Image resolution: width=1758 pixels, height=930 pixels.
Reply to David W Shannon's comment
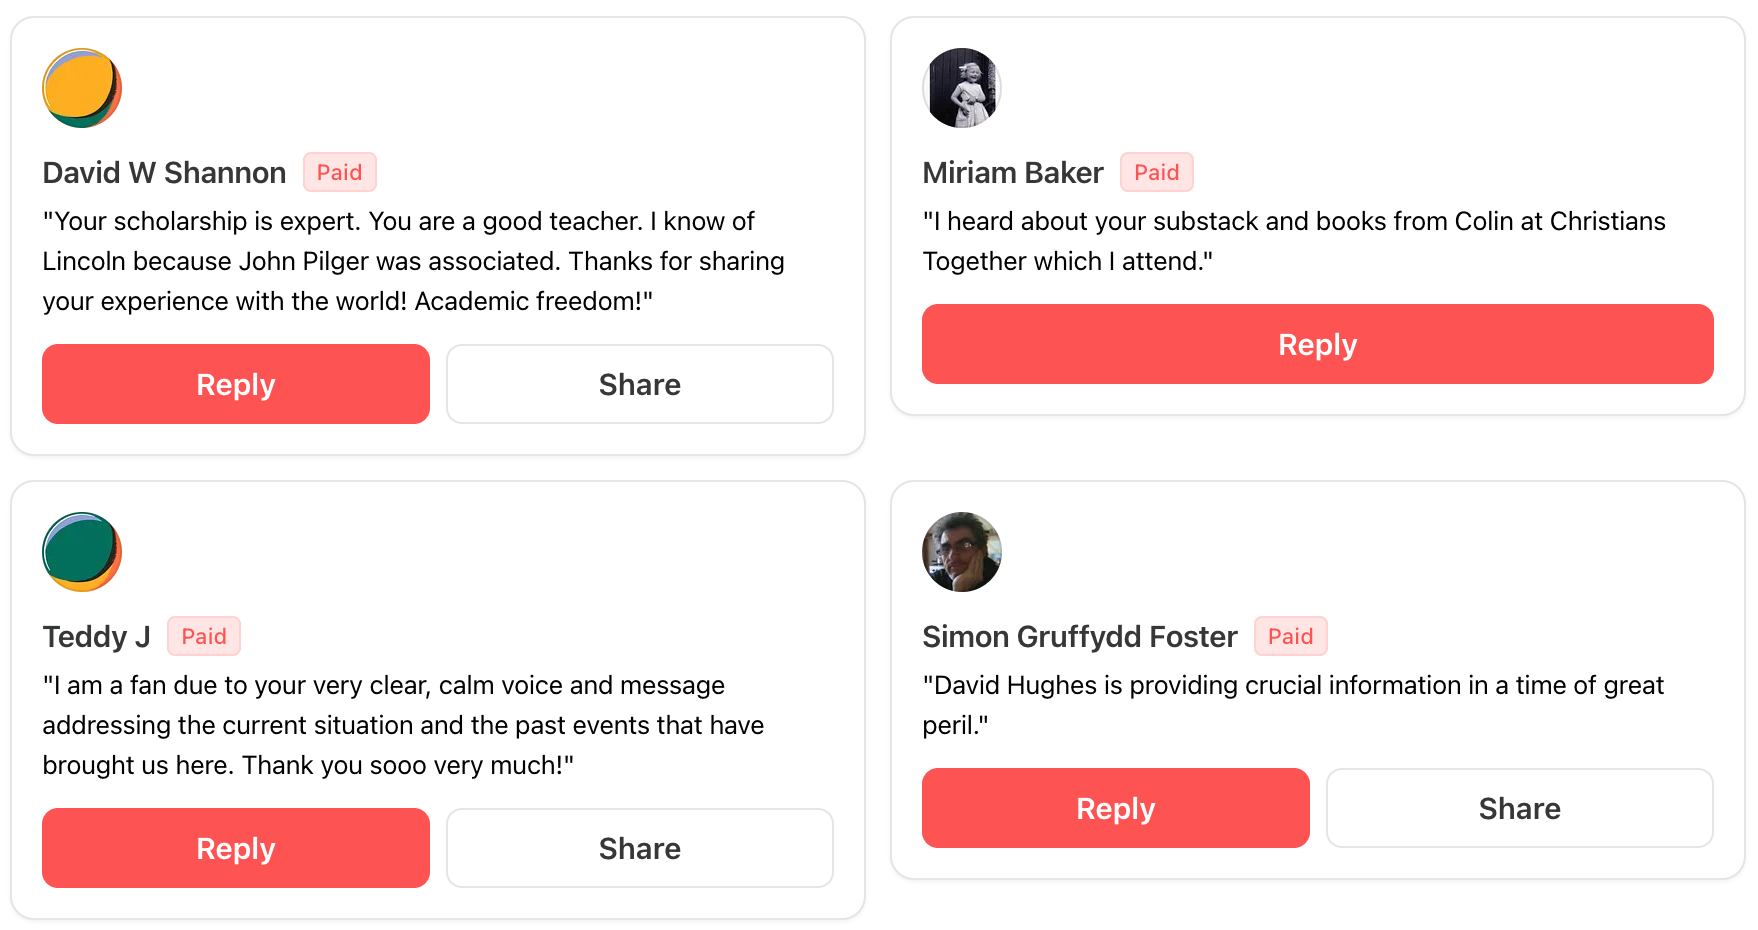point(236,384)
